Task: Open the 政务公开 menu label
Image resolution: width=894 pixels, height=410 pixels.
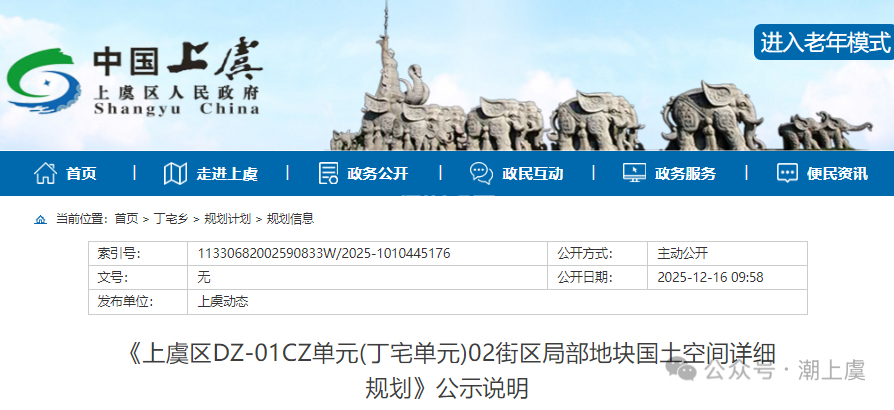Action: coord(378,174)
